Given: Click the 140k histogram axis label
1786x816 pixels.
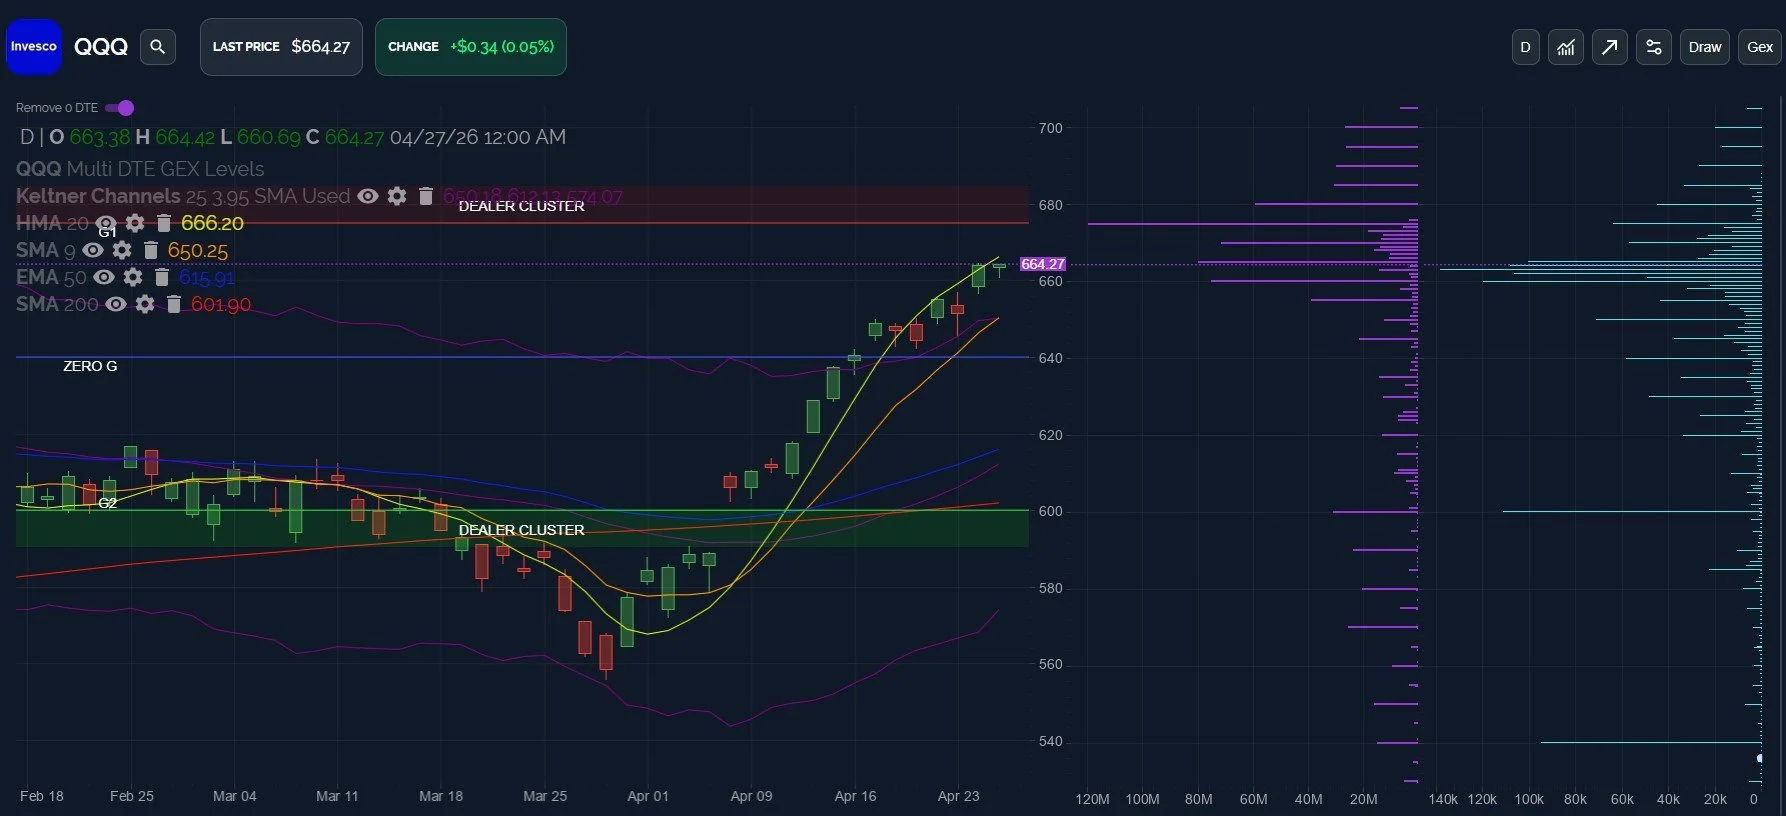Looking at the screenshot, I should (1443, 799).
